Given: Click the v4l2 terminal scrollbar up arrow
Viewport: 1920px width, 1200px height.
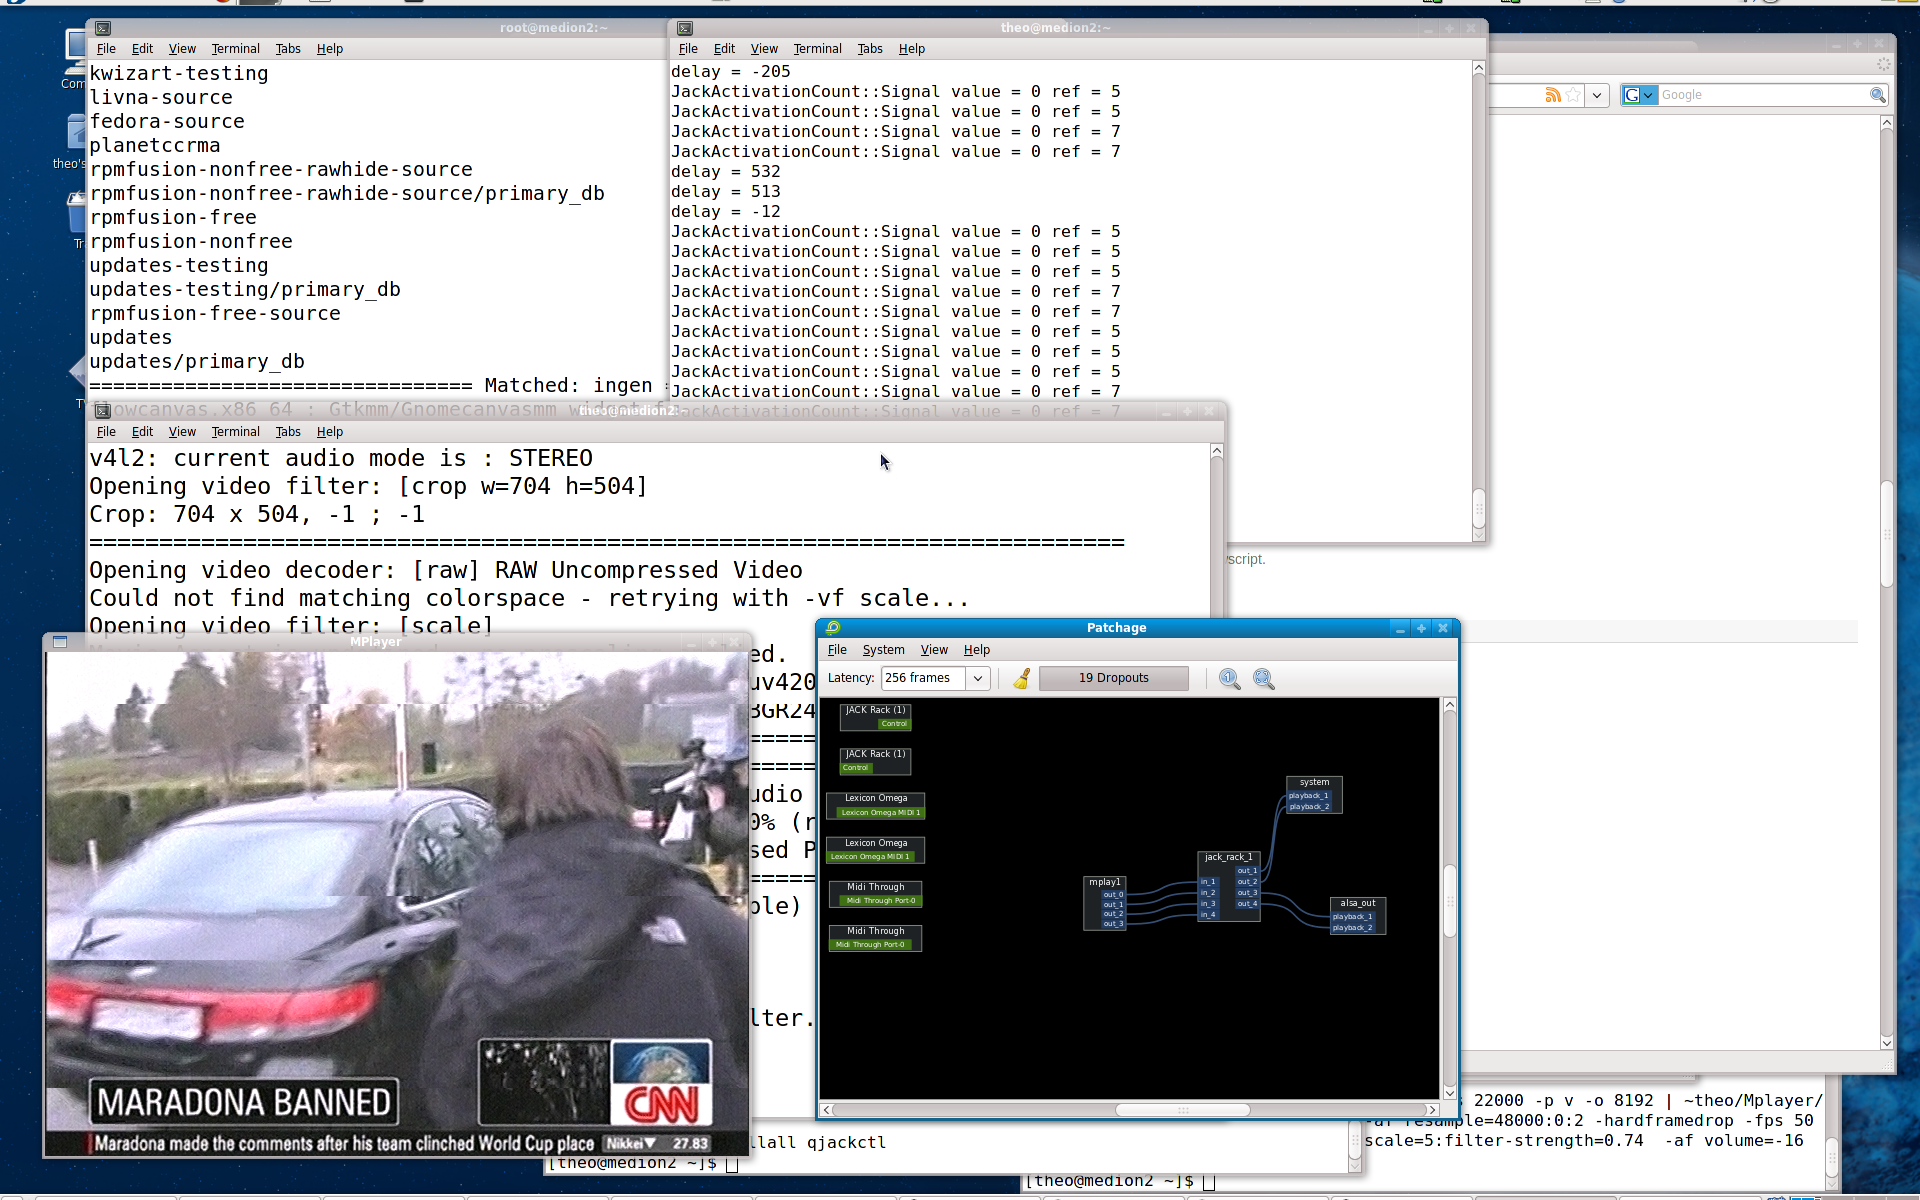Looking at the screenshot, I should click(1216, 451).
